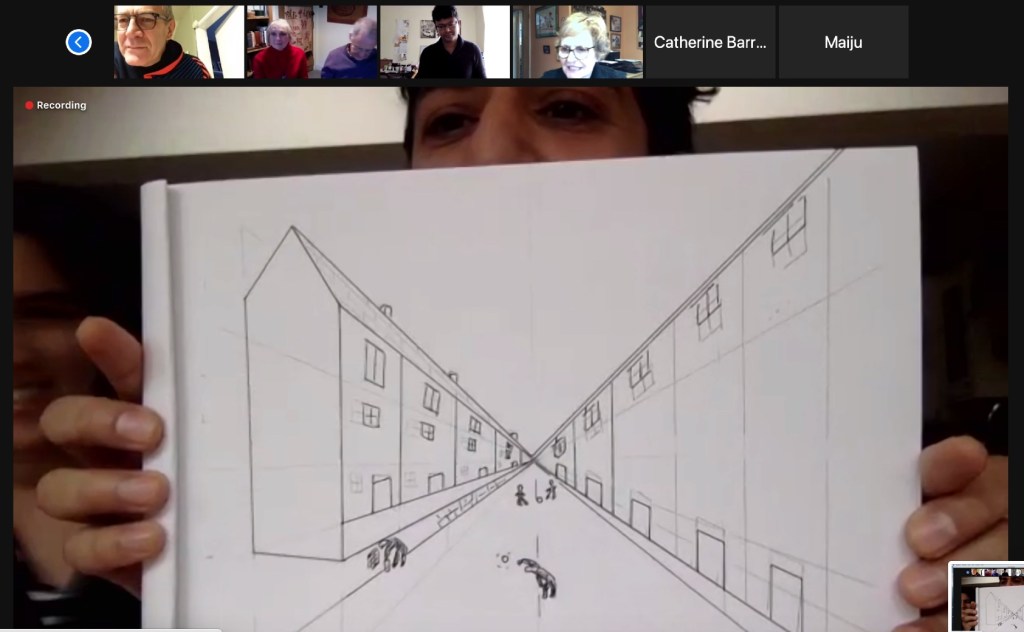The height and width of the screenshot is (632, 1024).
Task: Click the horizontal scrollbar below the video
Action: click(x=110, y=629)
